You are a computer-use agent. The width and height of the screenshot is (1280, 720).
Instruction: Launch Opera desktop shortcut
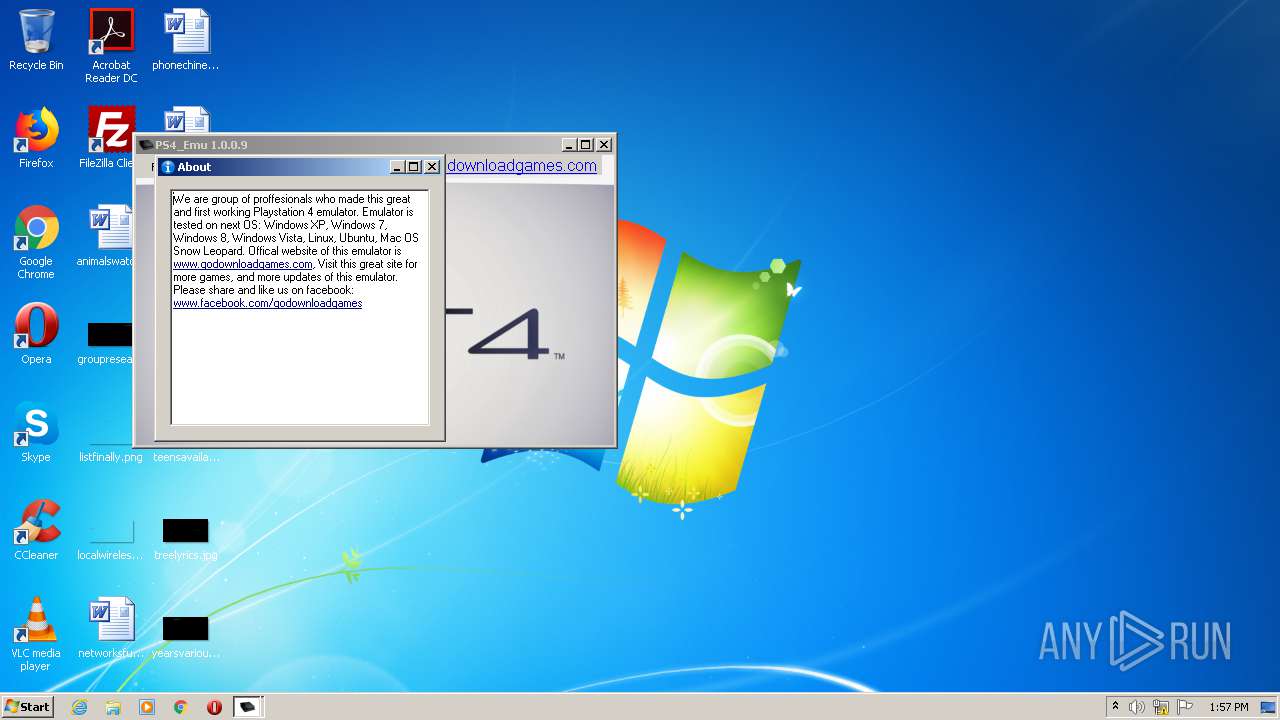tap(36, 334)
